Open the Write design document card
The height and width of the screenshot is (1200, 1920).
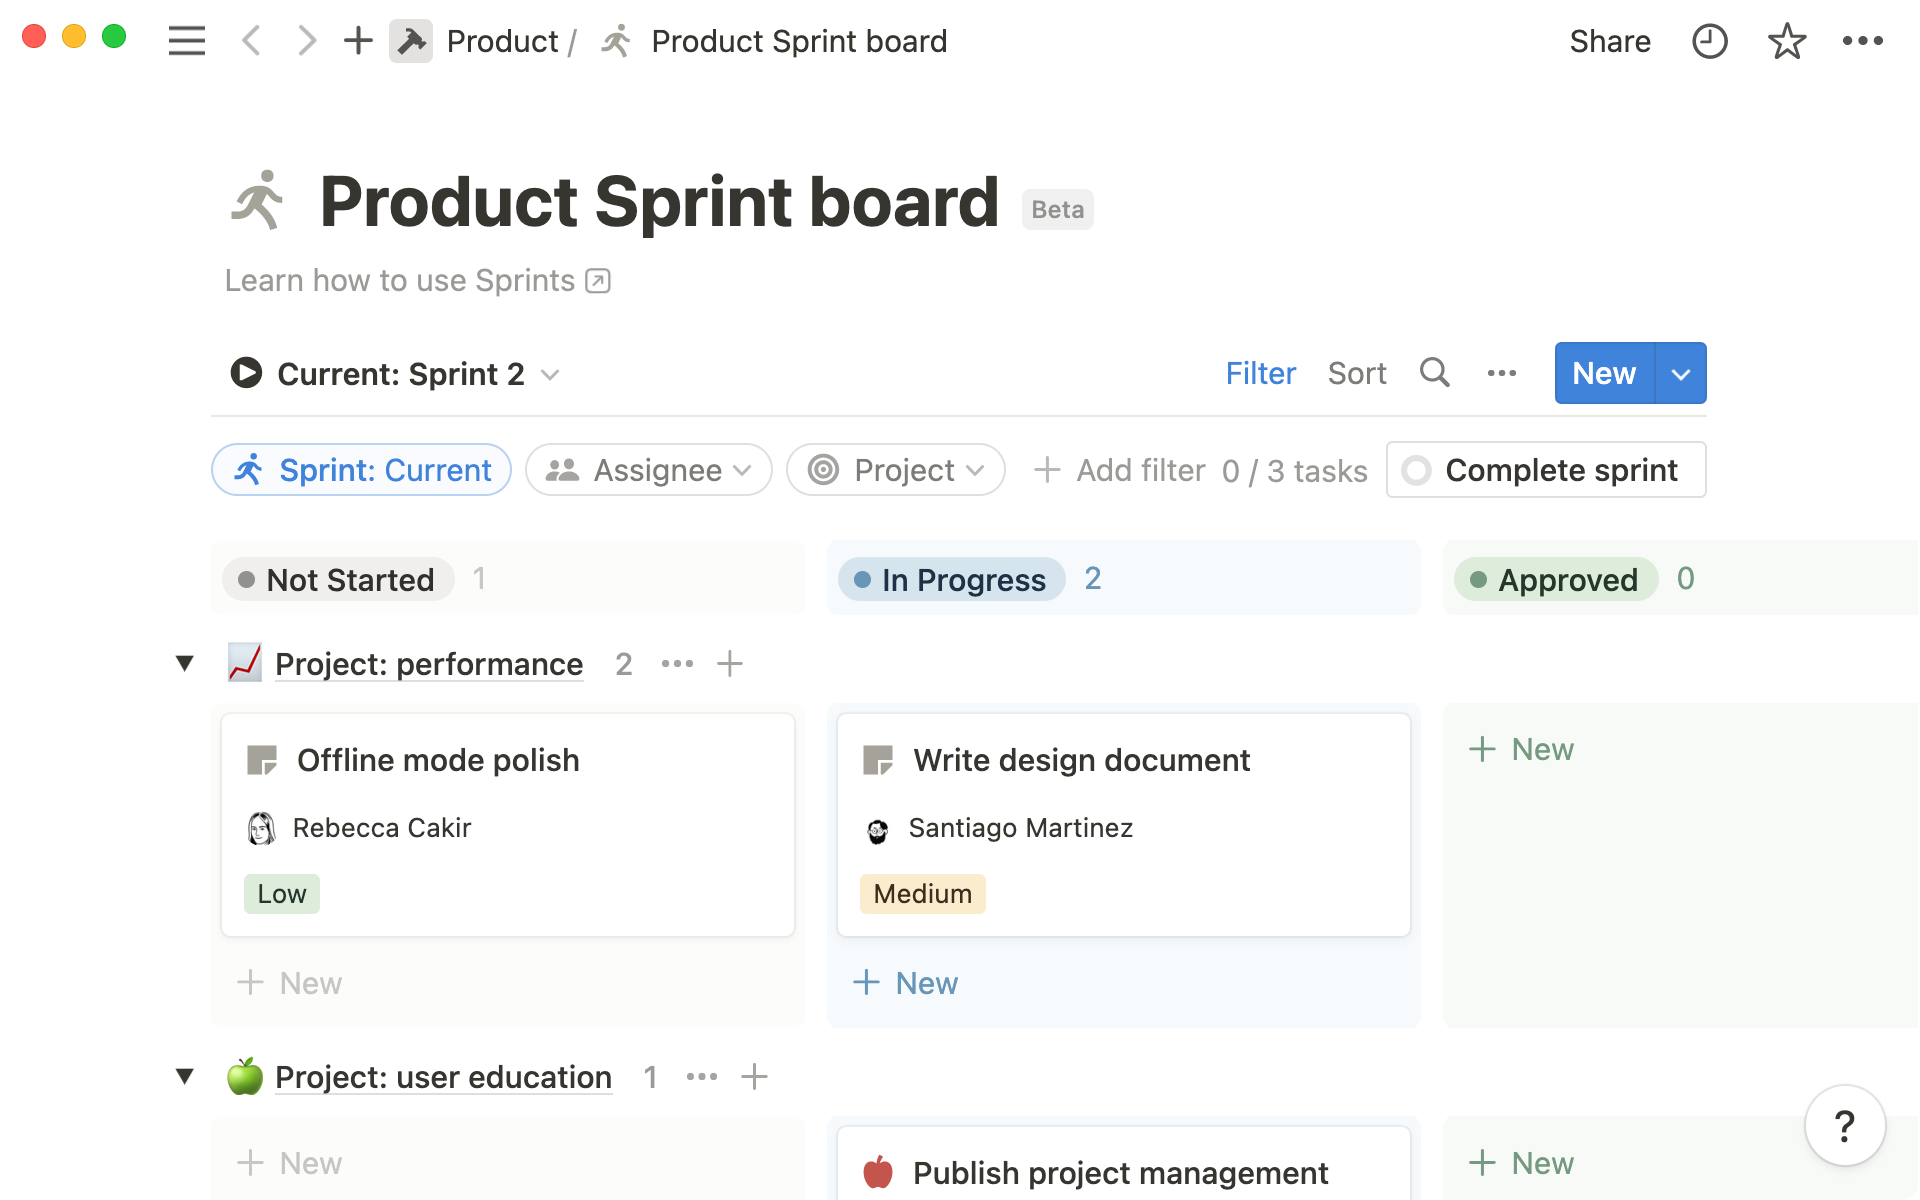coord(1081,760)
